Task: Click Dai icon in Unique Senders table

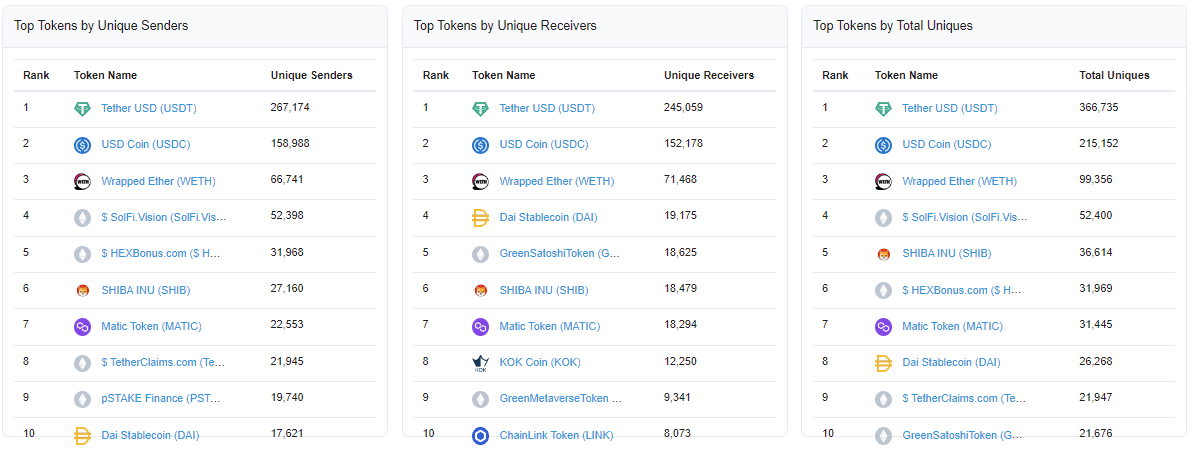Action: pos(82,436)
